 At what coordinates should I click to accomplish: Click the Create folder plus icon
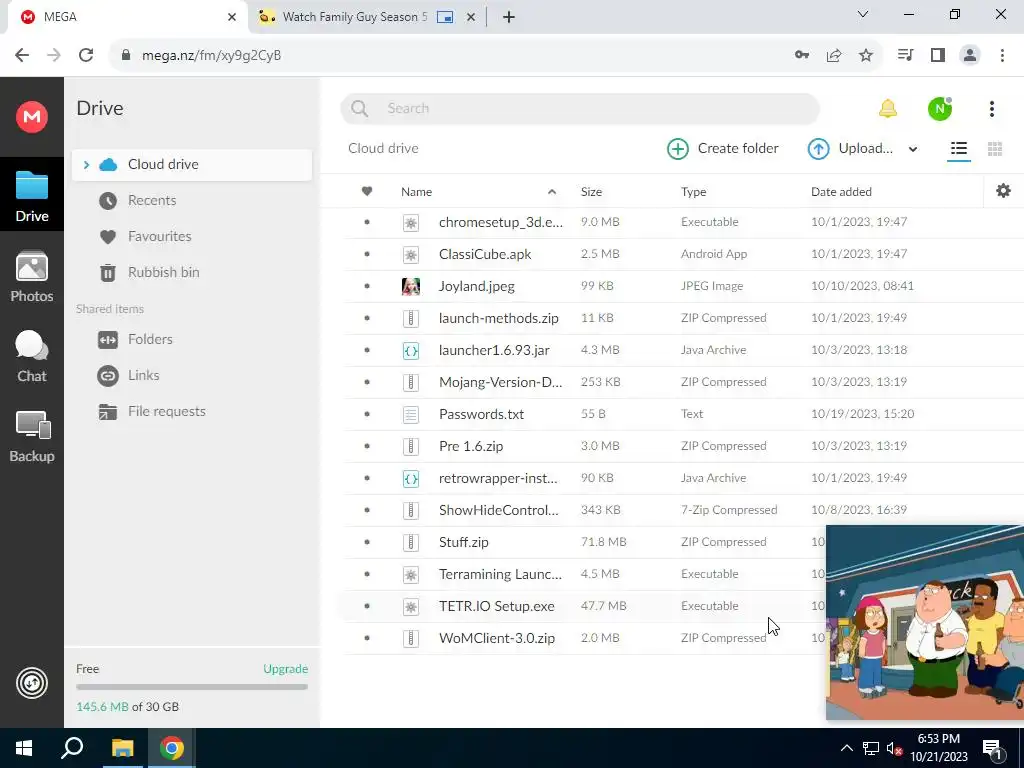678,148
